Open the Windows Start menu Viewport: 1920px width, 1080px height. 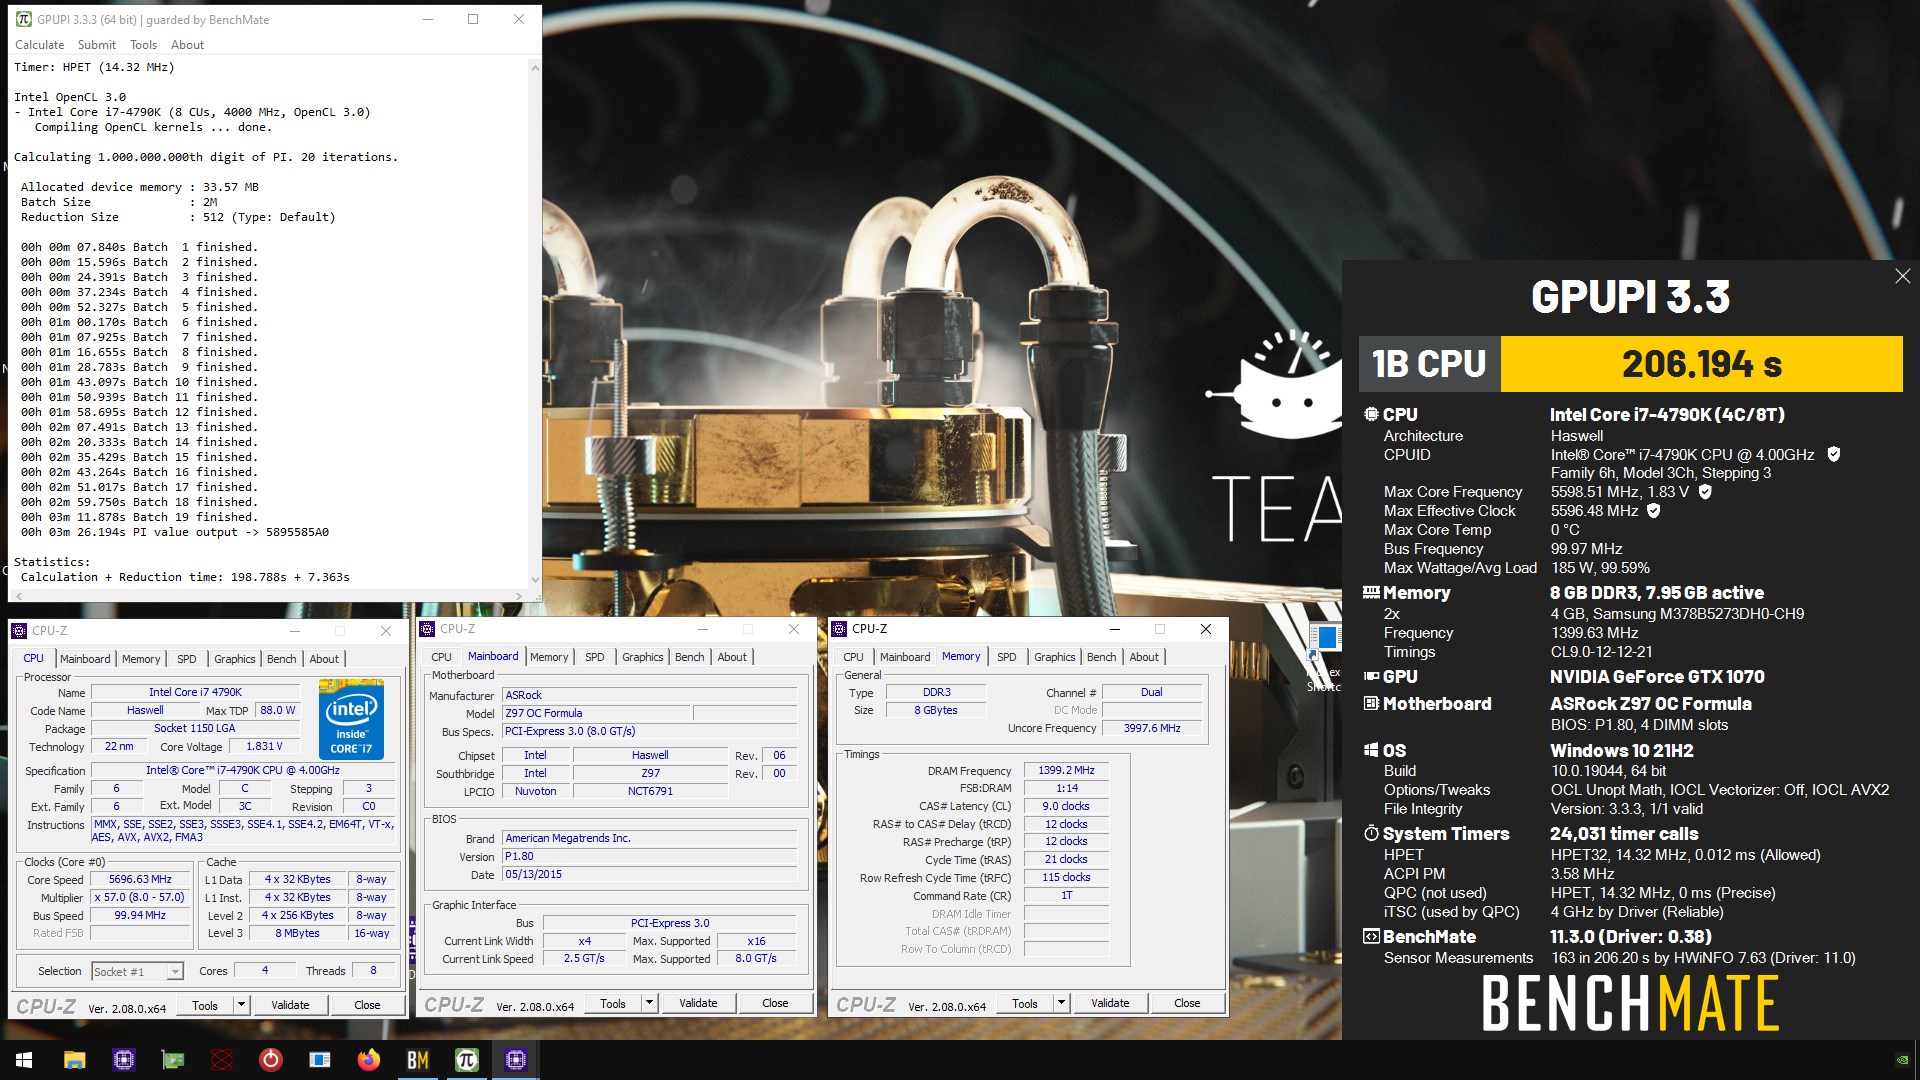24,1060
